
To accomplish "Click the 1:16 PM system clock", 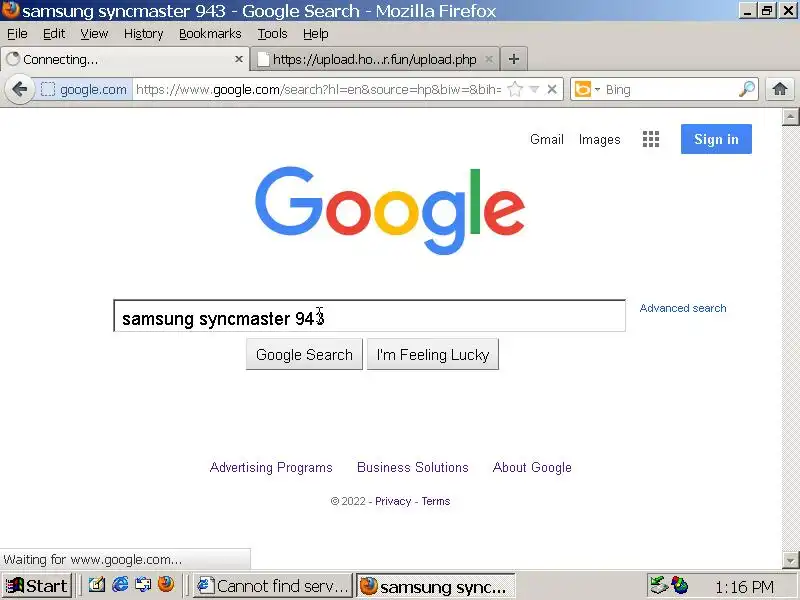I will 744,587.
